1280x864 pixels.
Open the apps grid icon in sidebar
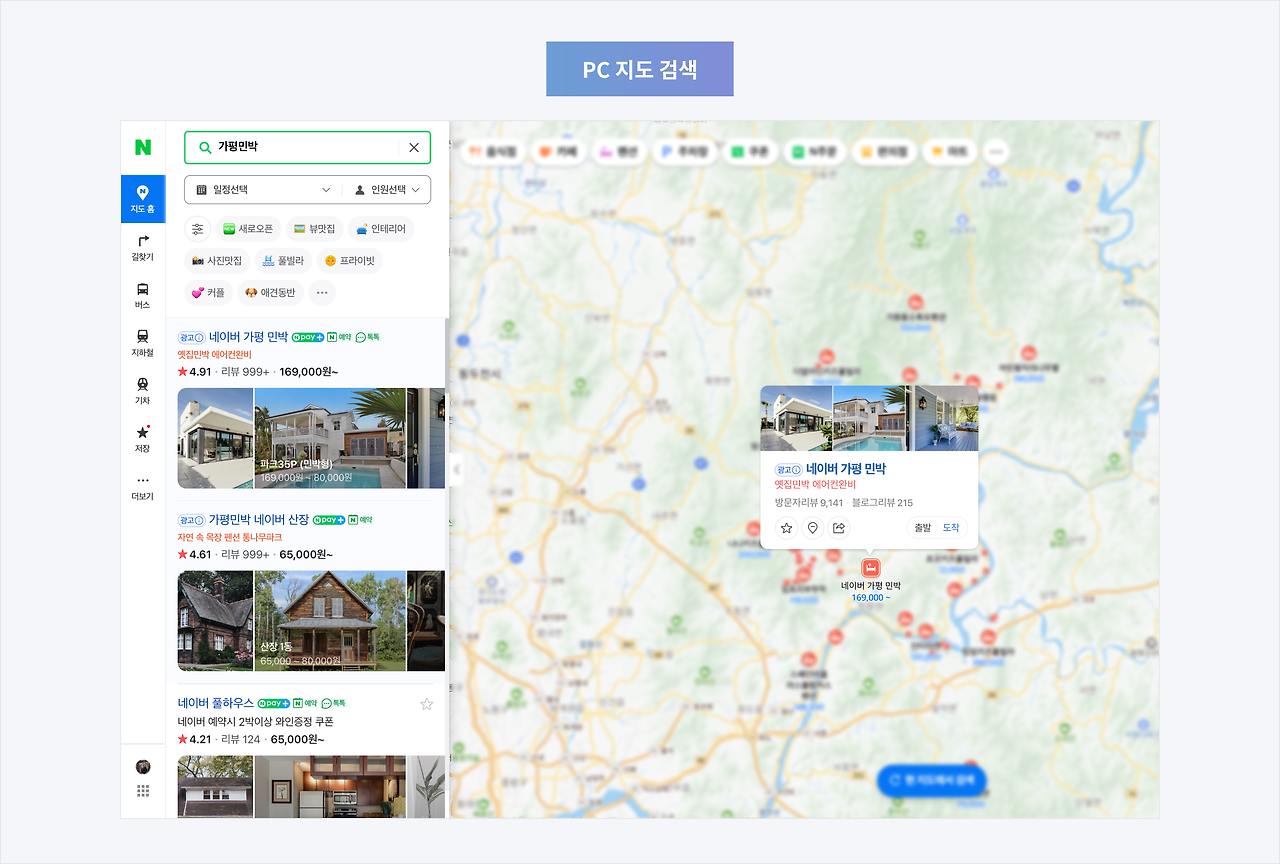pyautogui.click(x=143, y=791)
